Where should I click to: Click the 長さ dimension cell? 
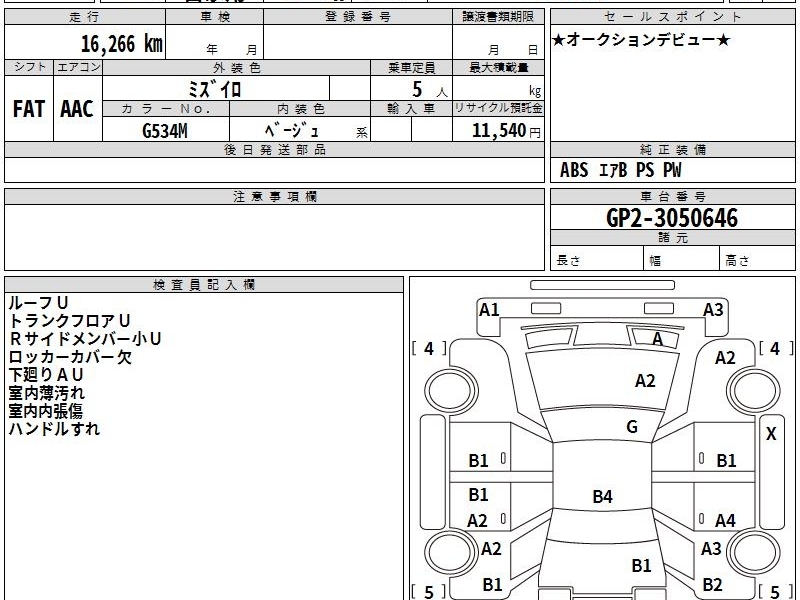pos(597,259)
